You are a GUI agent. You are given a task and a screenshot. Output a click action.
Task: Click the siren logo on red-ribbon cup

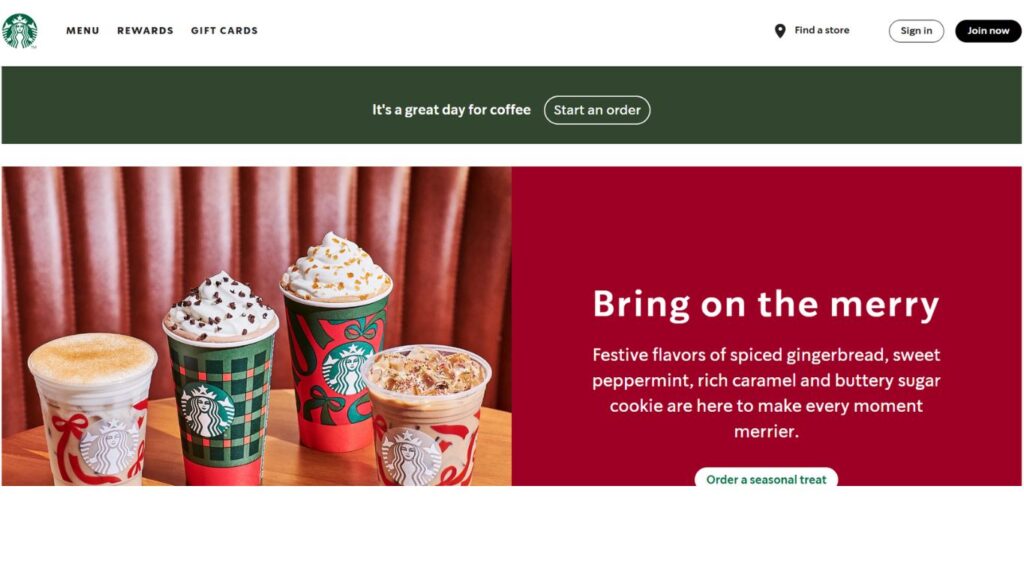[348, 369]
